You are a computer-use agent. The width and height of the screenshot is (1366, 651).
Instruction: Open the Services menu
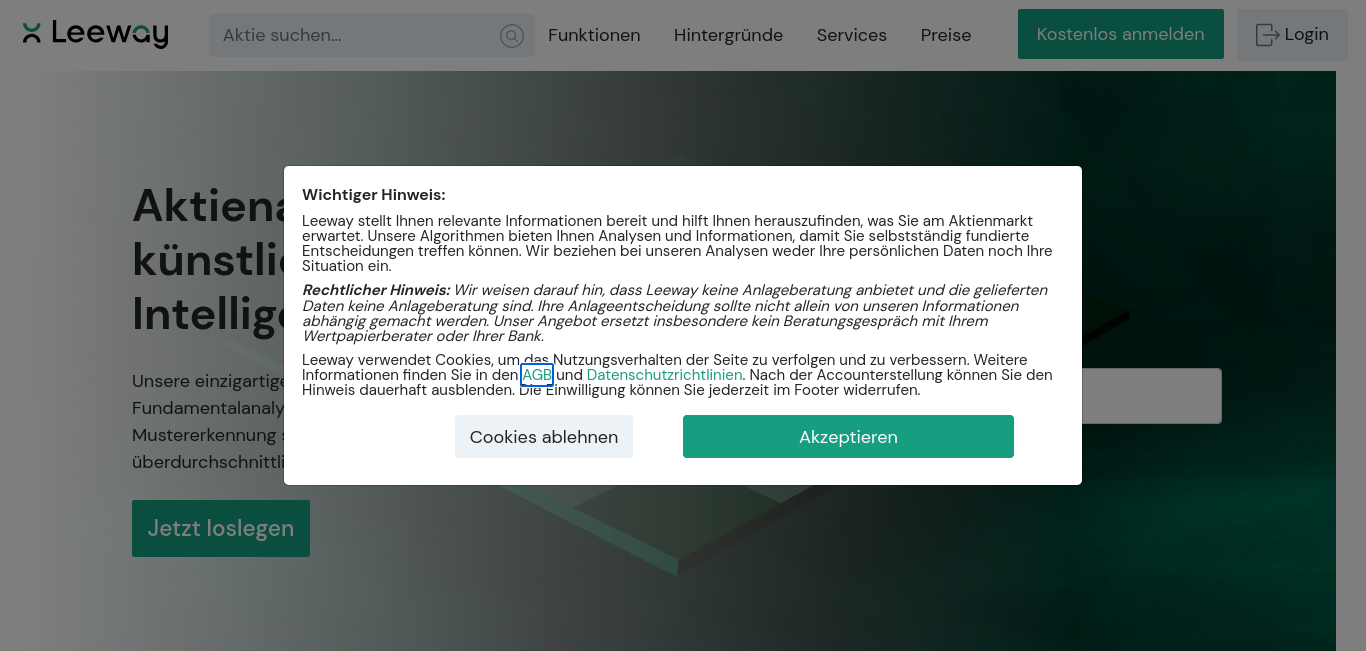[x=852, y=35]
